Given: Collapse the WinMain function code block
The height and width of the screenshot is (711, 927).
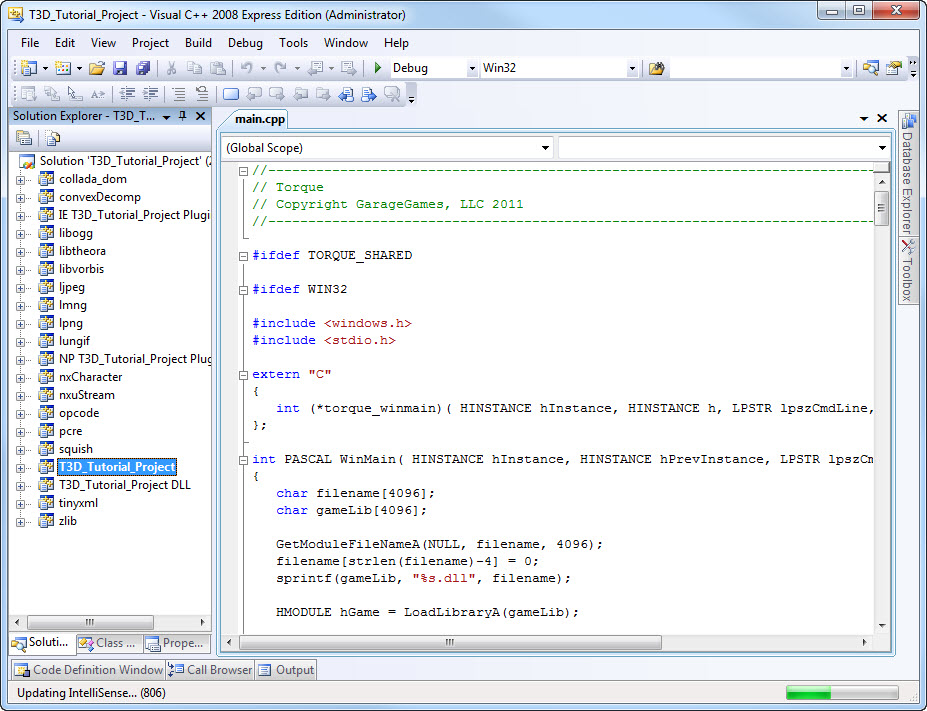Looking at the screenshot, I should [243, 460].
